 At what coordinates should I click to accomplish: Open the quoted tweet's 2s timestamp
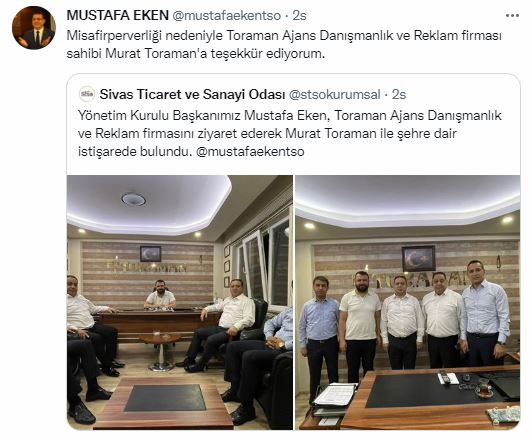point(399,94)
